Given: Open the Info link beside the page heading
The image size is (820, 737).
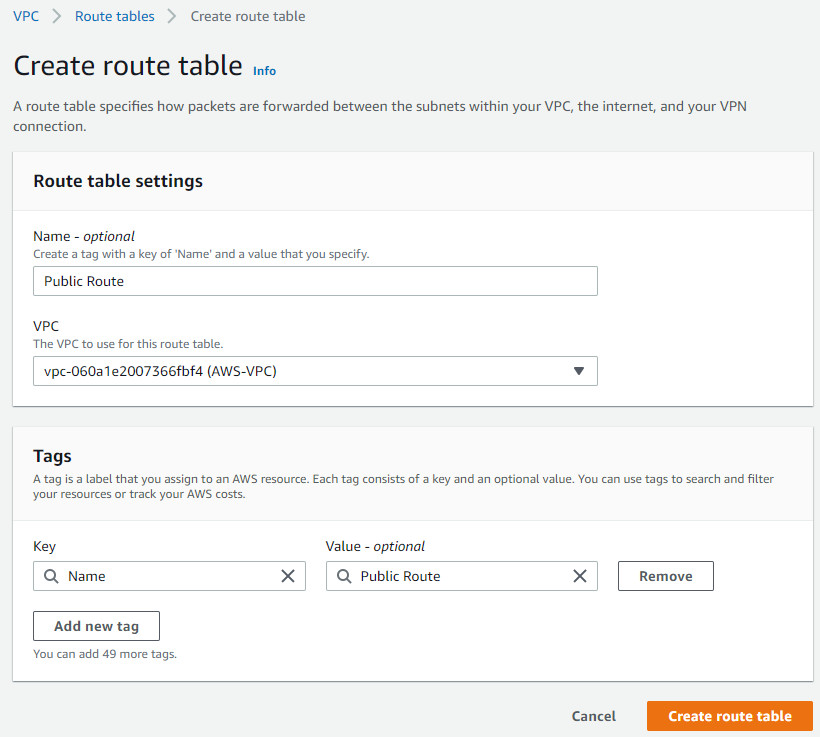Looking at the screenshot, I should tap(264, 71).
